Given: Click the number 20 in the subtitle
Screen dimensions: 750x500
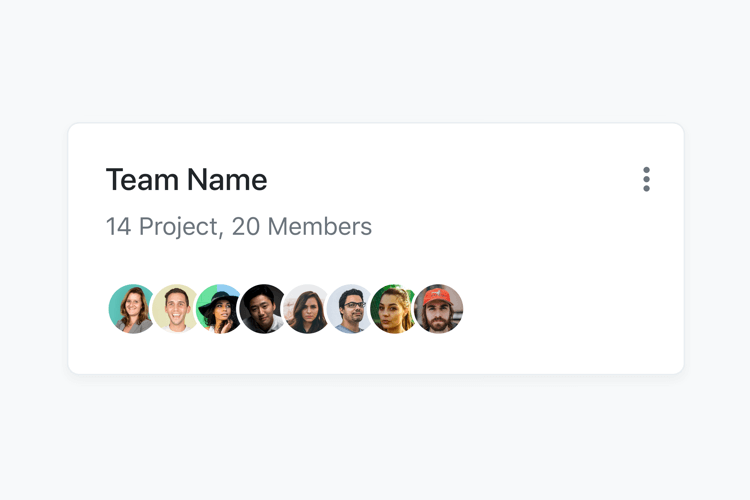Looking at the screenshot, I should 245,227.
